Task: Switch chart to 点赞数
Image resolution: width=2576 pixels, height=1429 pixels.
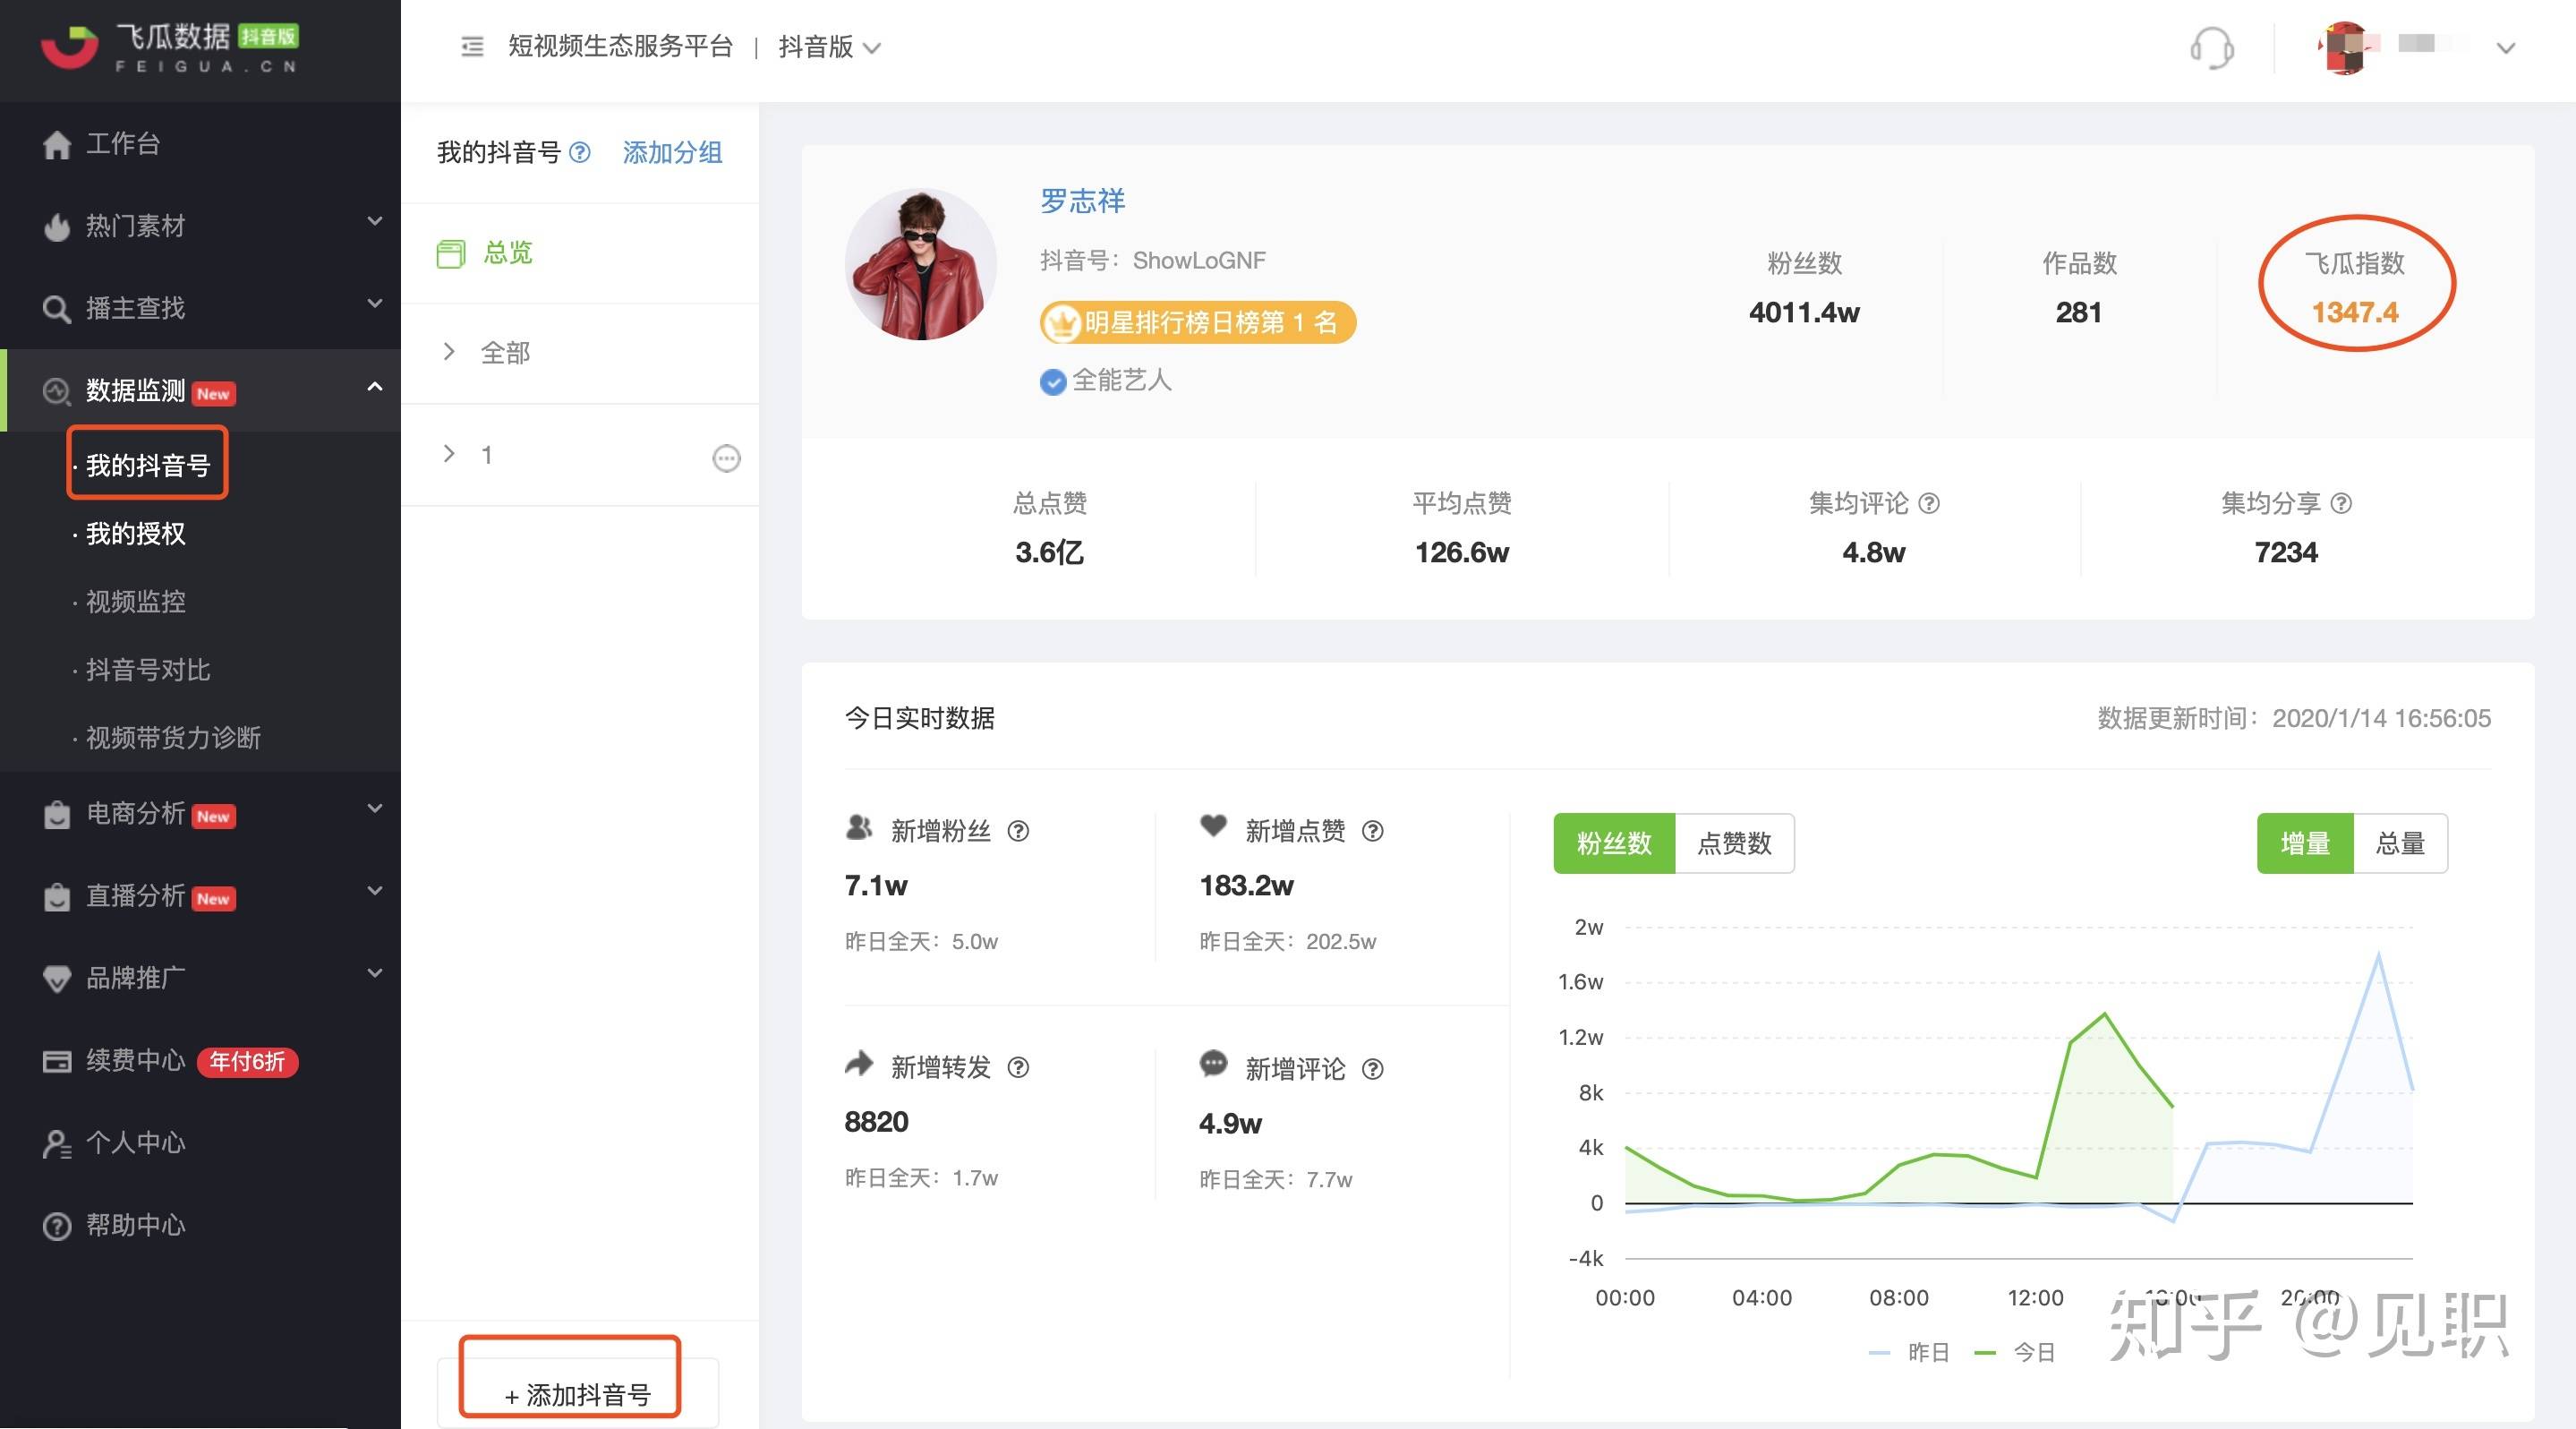Action: (x=1734, y=843)
